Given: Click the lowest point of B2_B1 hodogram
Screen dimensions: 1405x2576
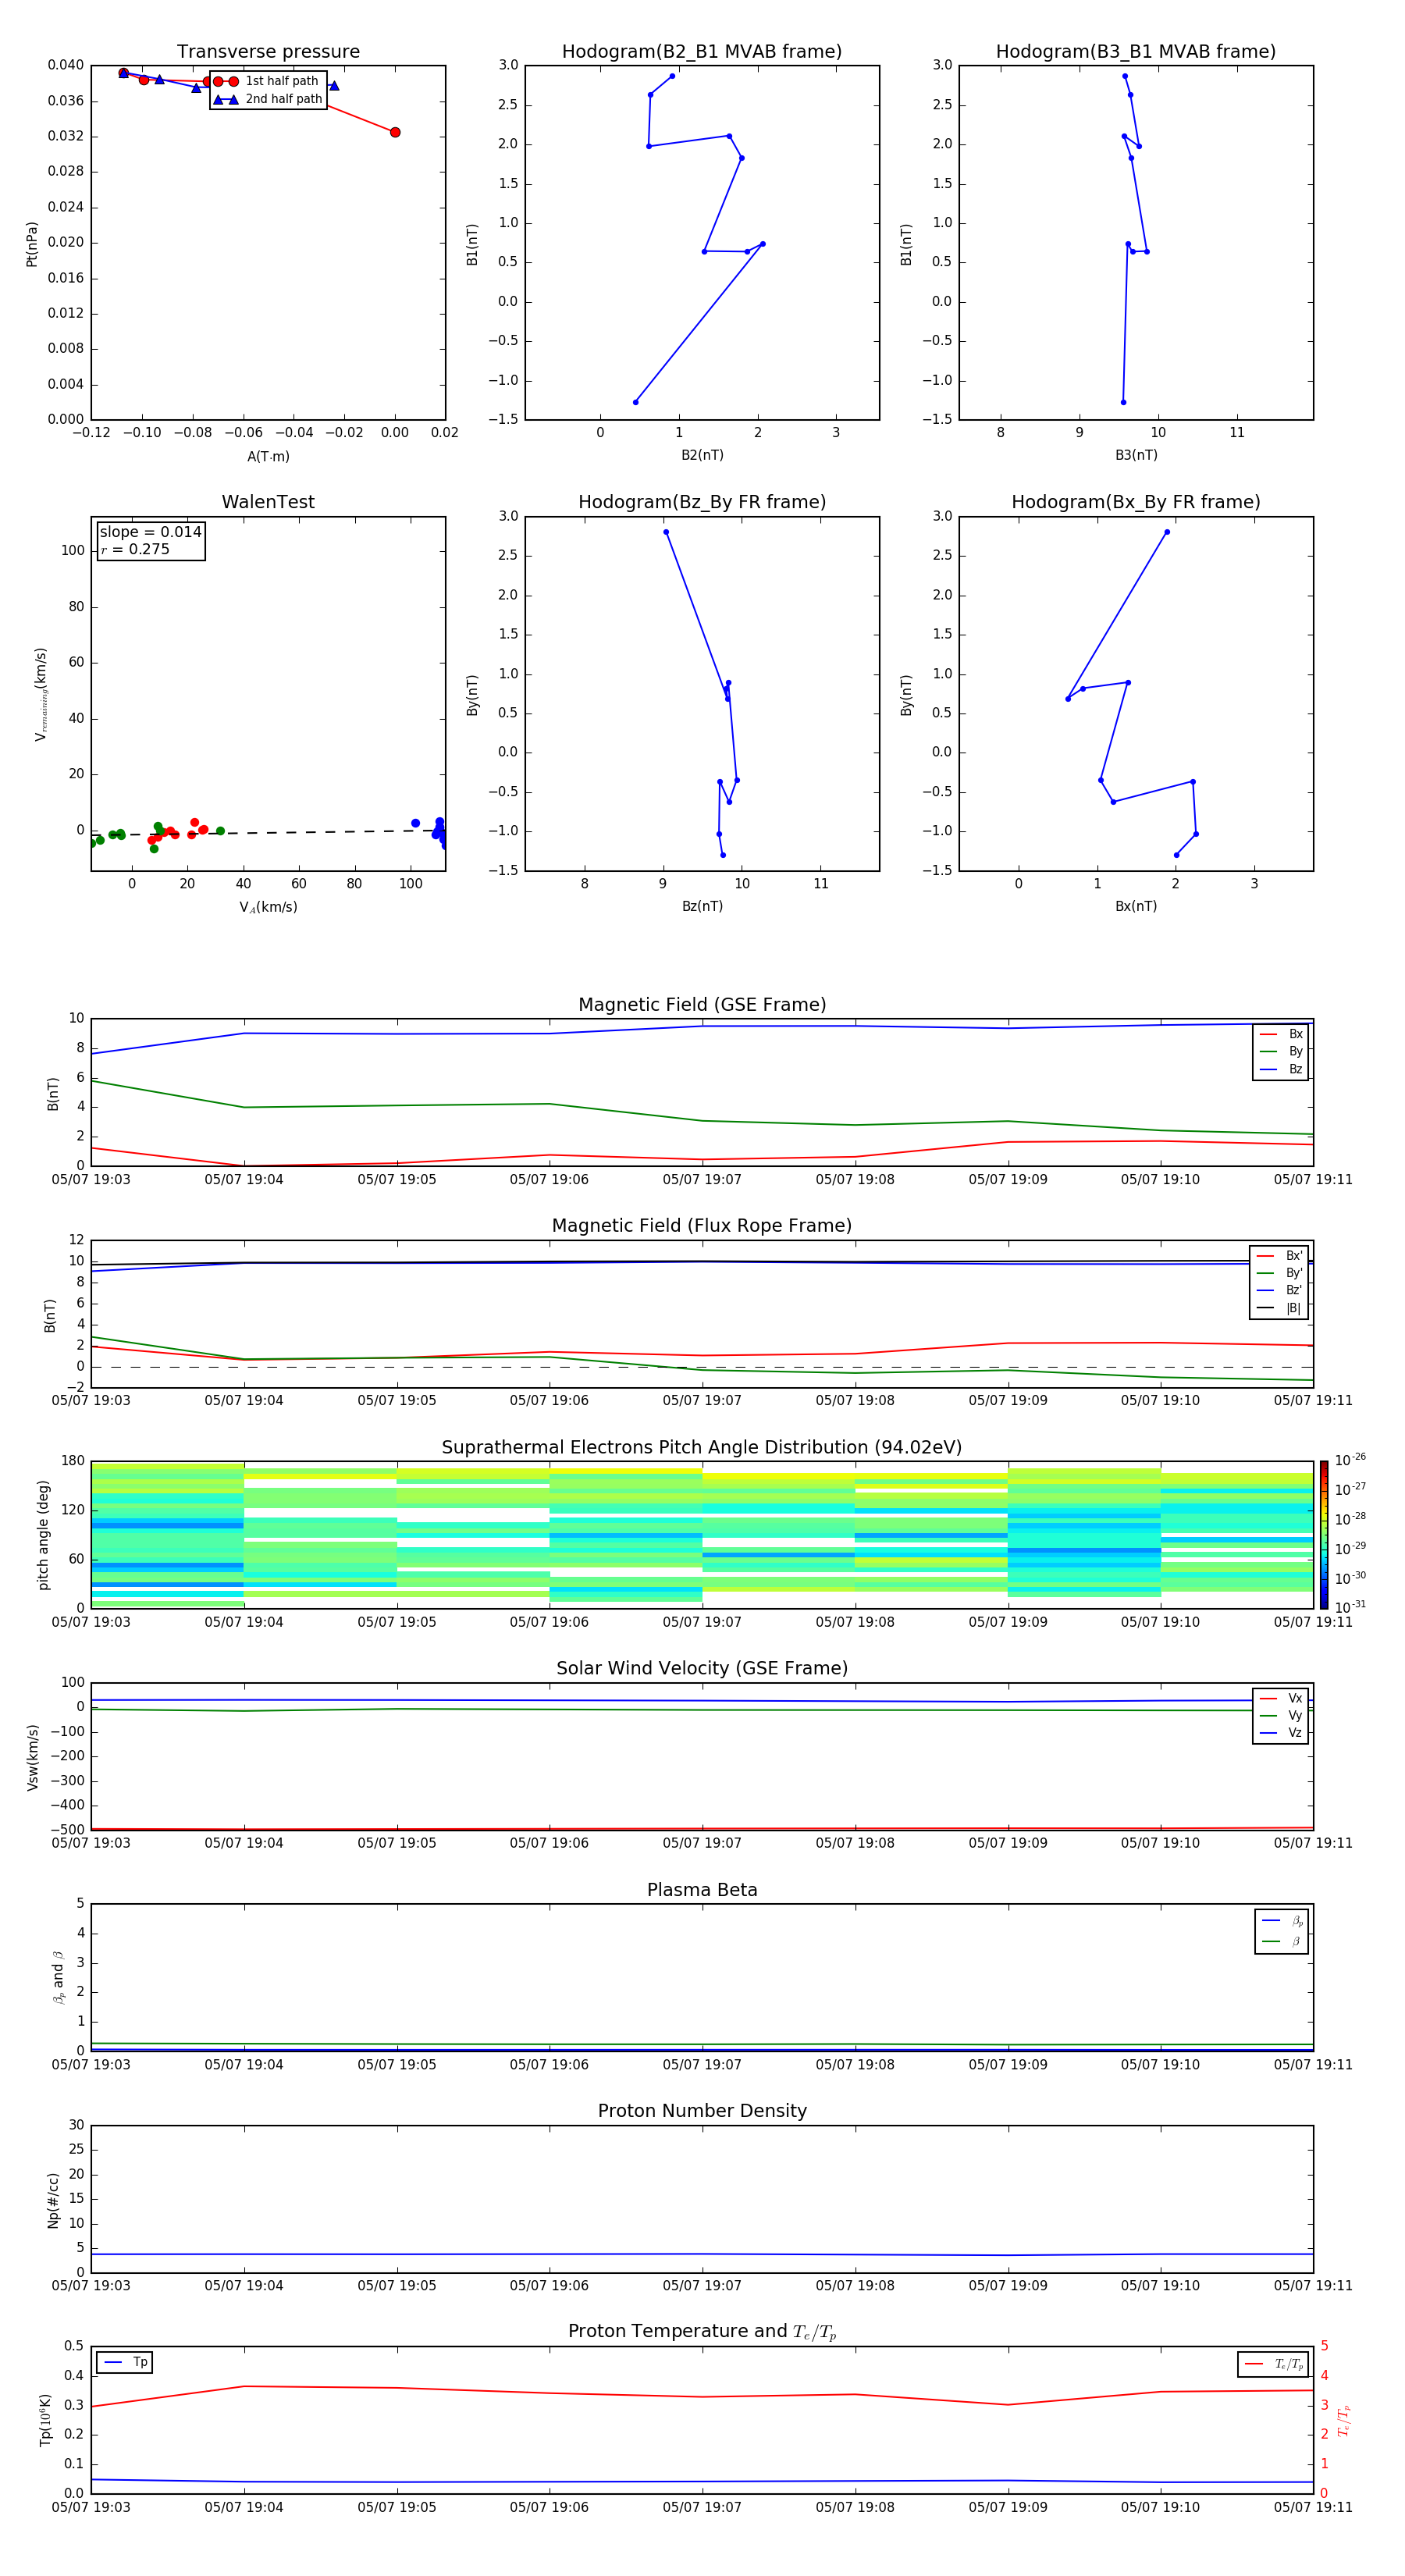Looking at the screenshot, I should [x=635, y=402].
